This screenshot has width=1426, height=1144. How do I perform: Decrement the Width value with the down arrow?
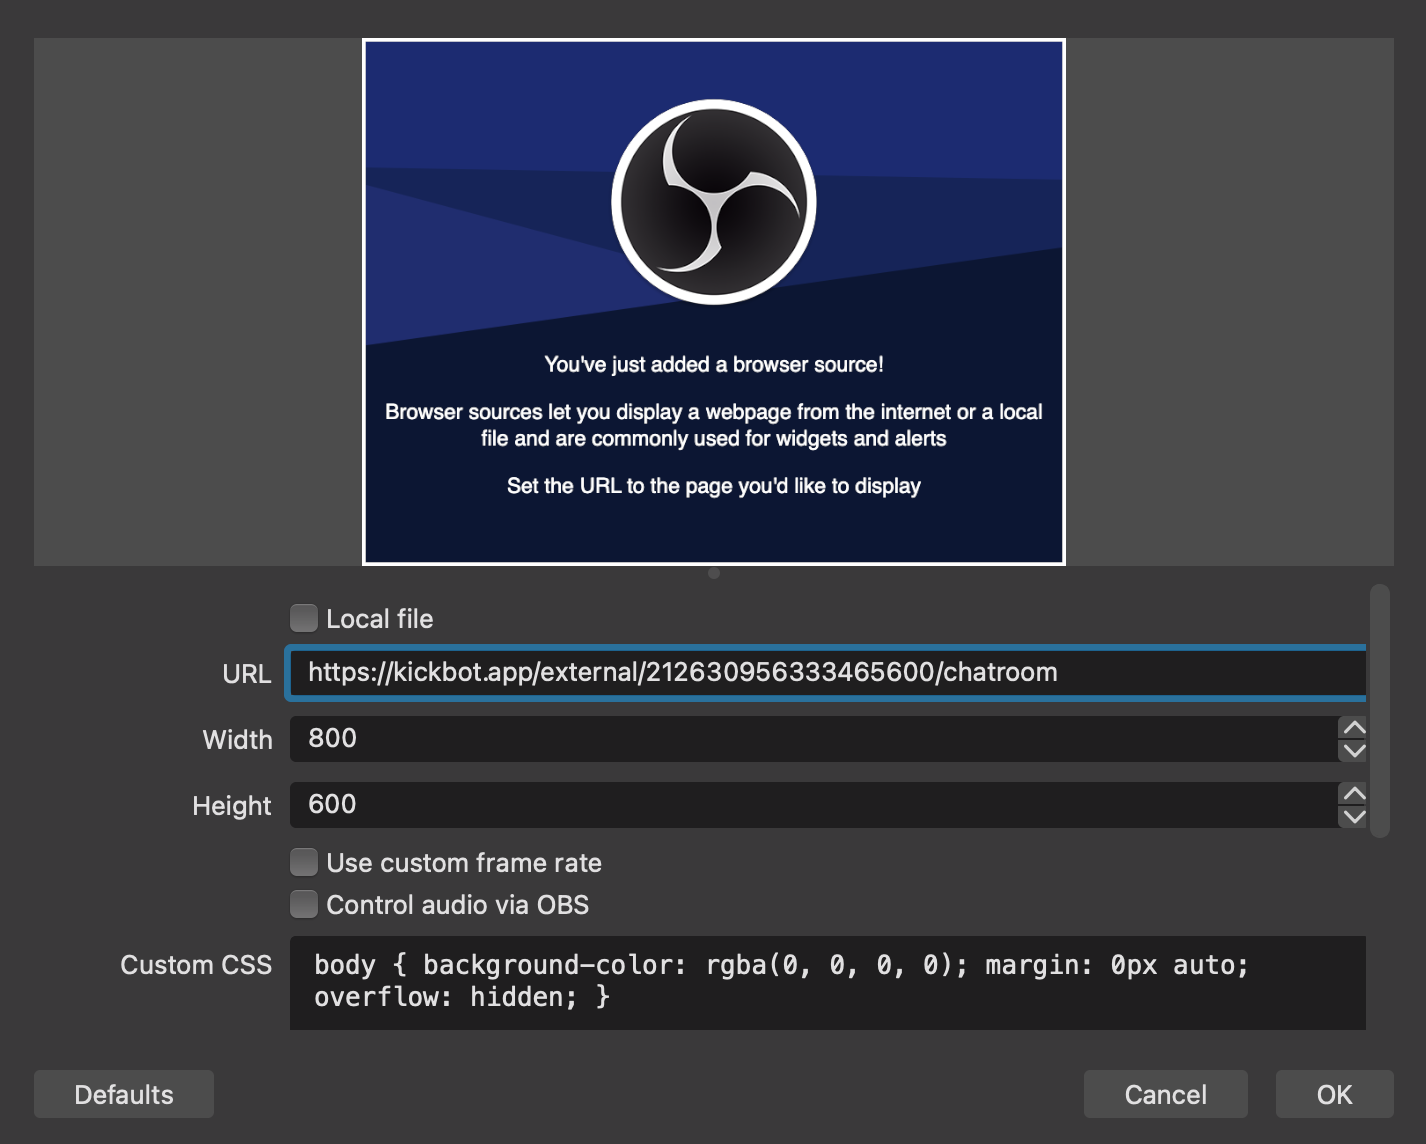coord(1354,752)
